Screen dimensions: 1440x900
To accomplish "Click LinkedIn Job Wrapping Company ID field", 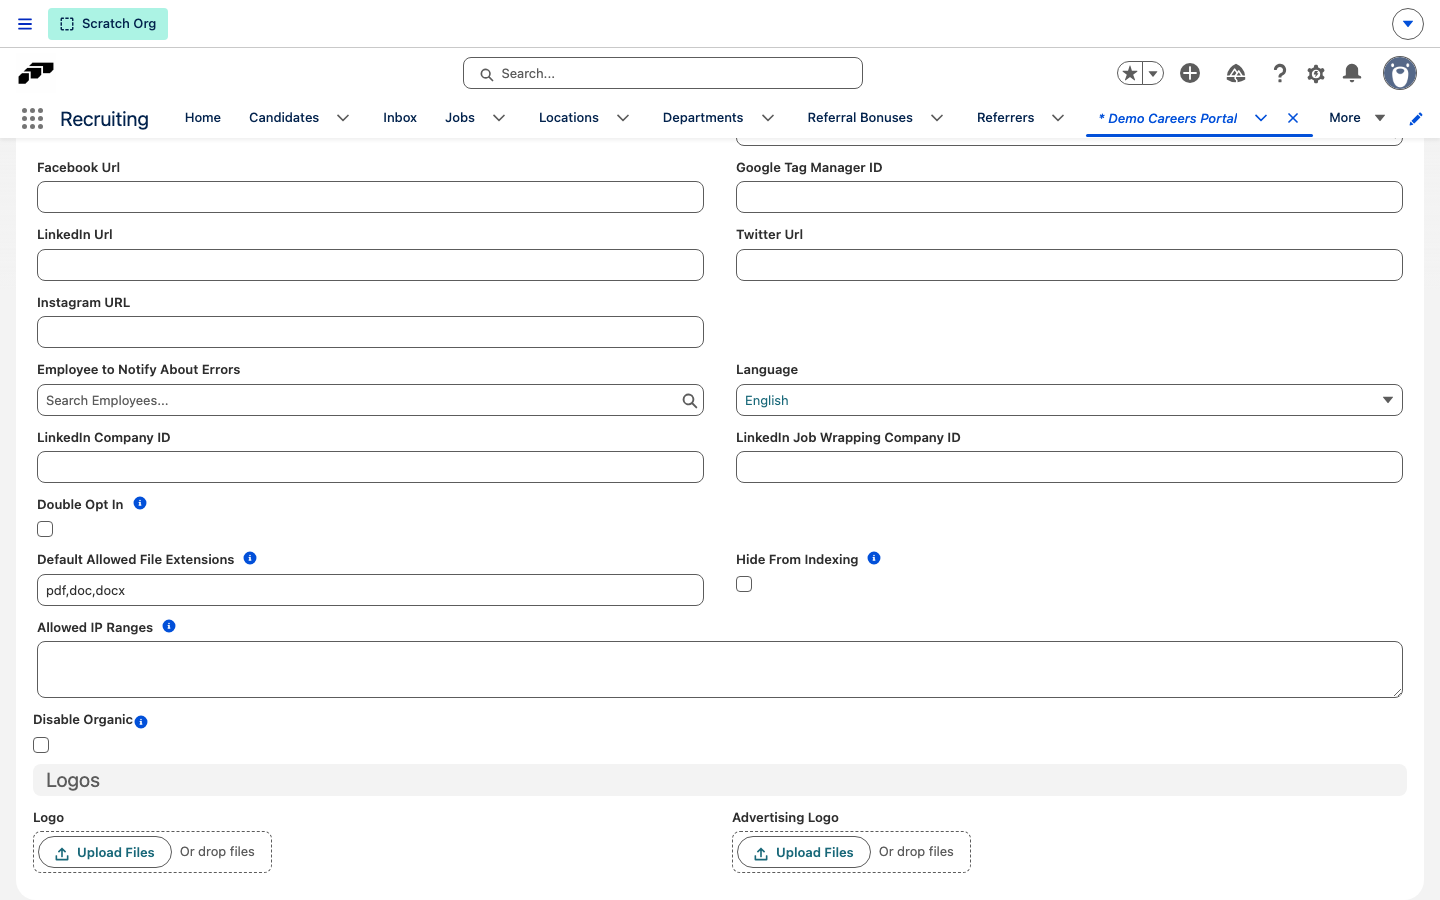I will tap(1069, 467).
